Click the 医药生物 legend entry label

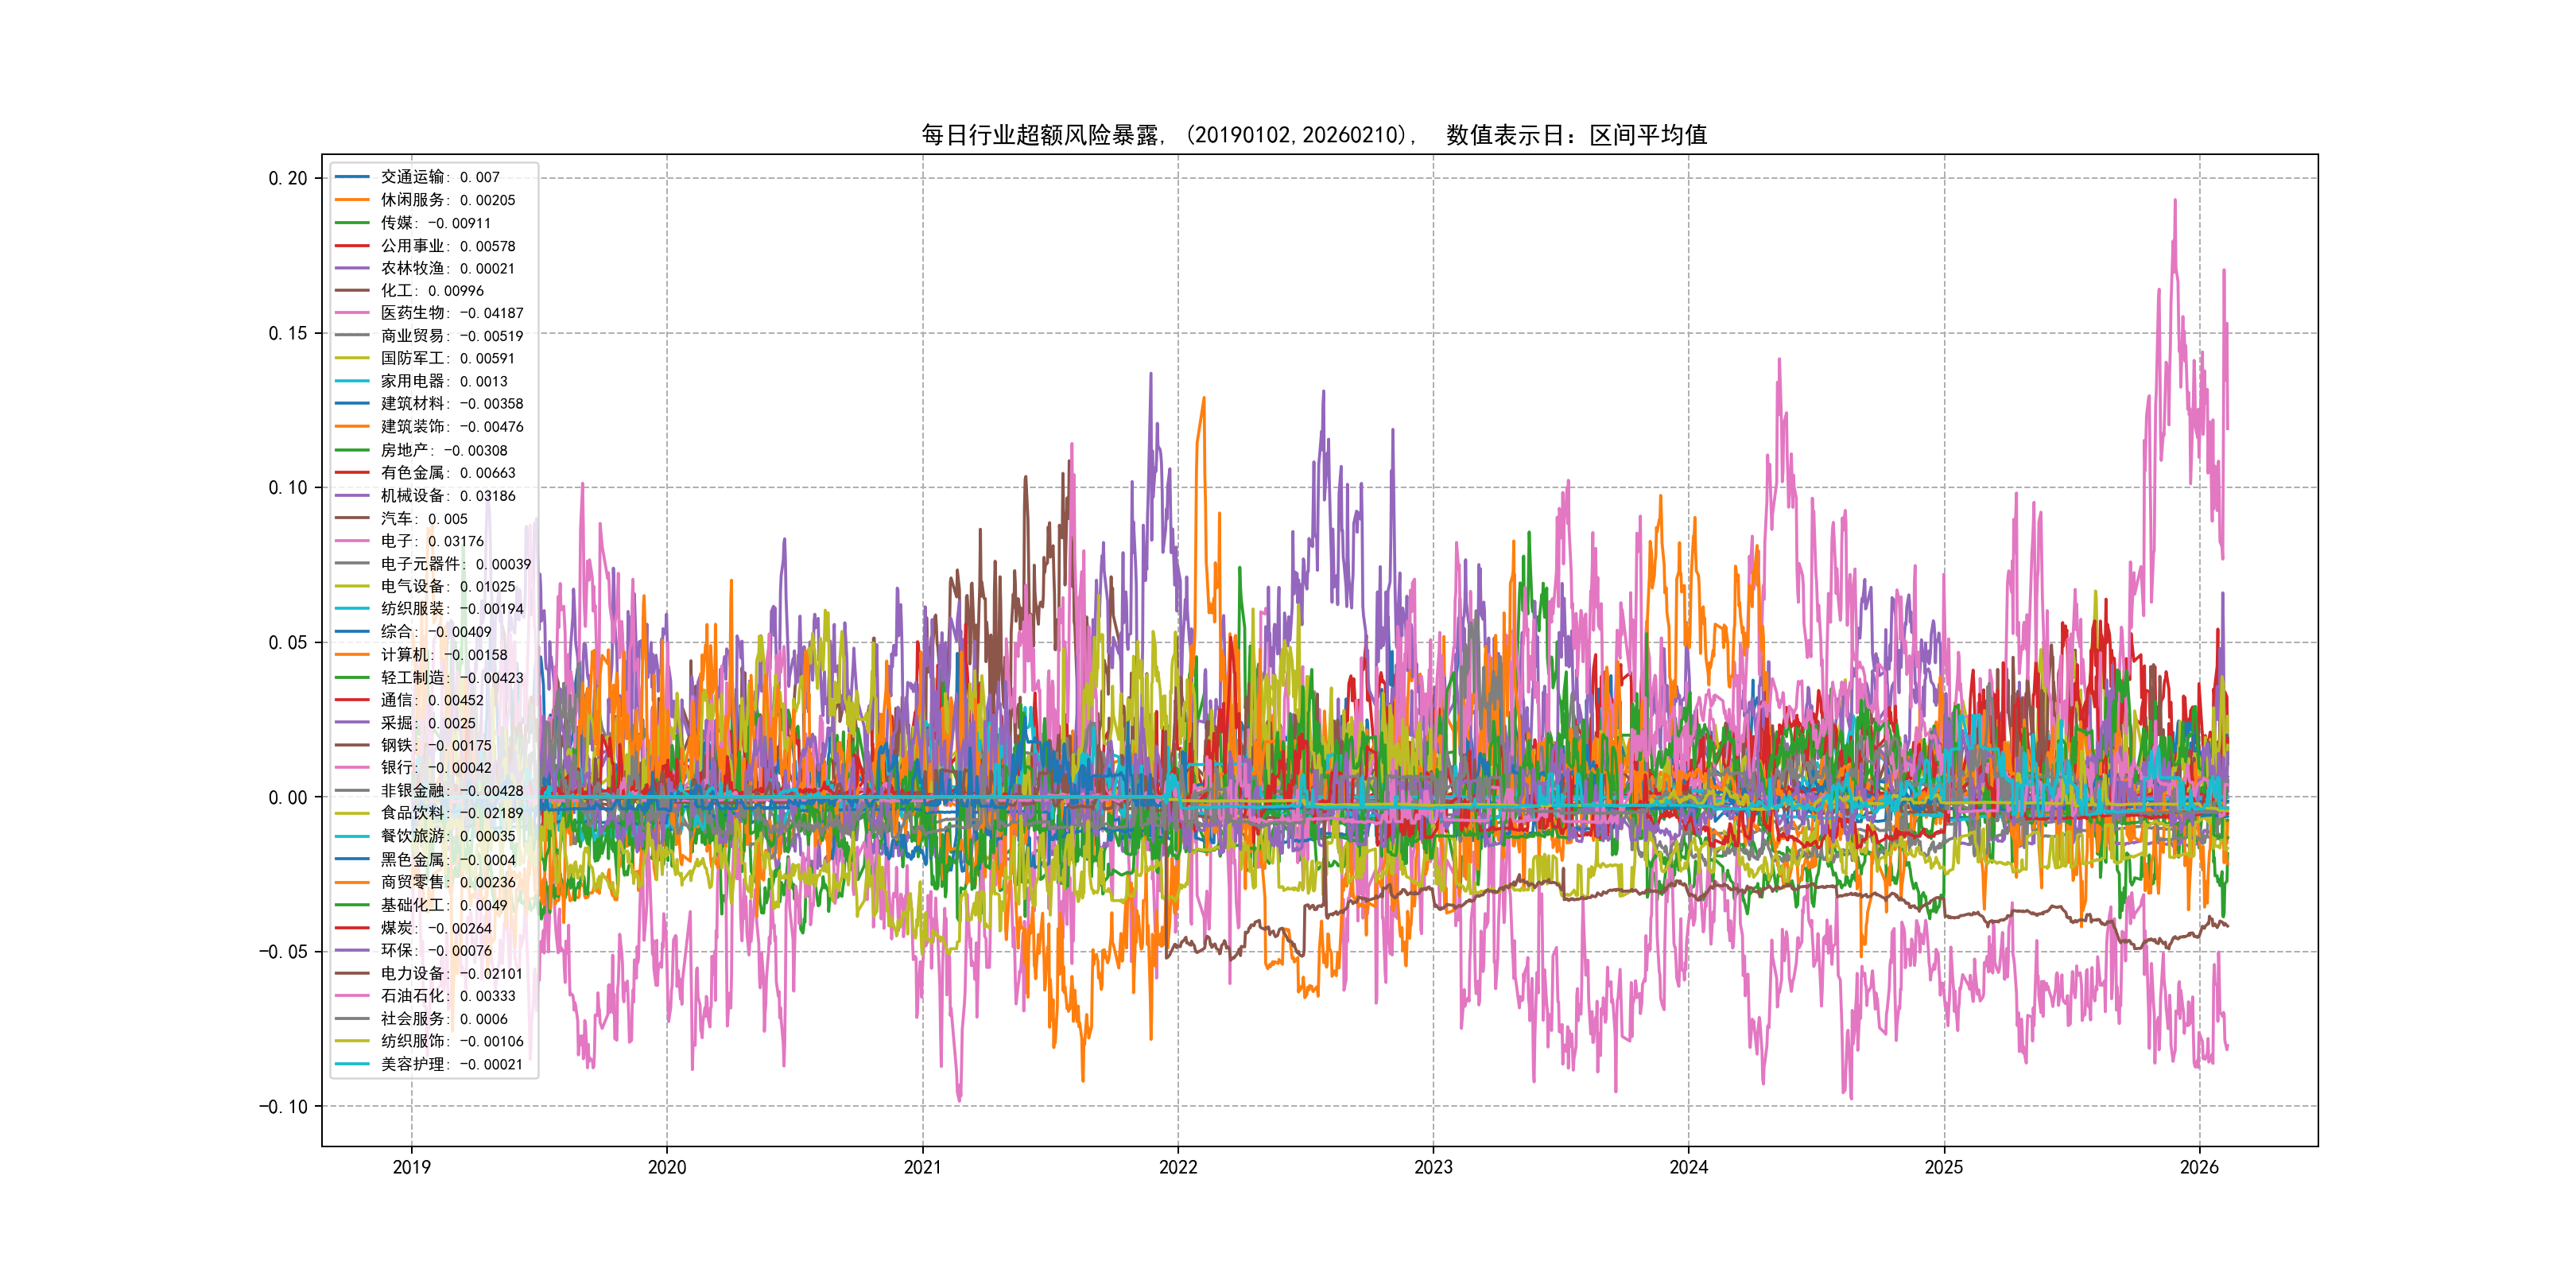coord(451,313)
